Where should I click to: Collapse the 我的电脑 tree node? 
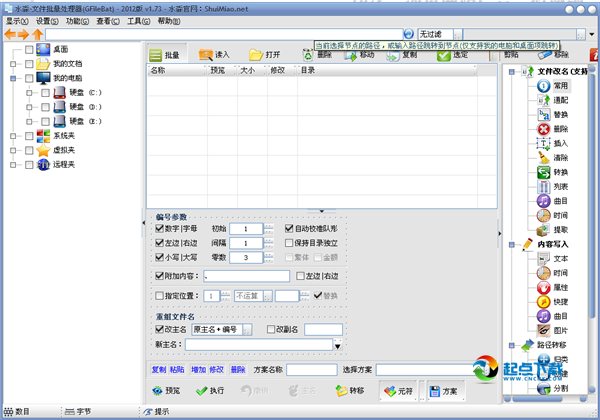[13, 78]
